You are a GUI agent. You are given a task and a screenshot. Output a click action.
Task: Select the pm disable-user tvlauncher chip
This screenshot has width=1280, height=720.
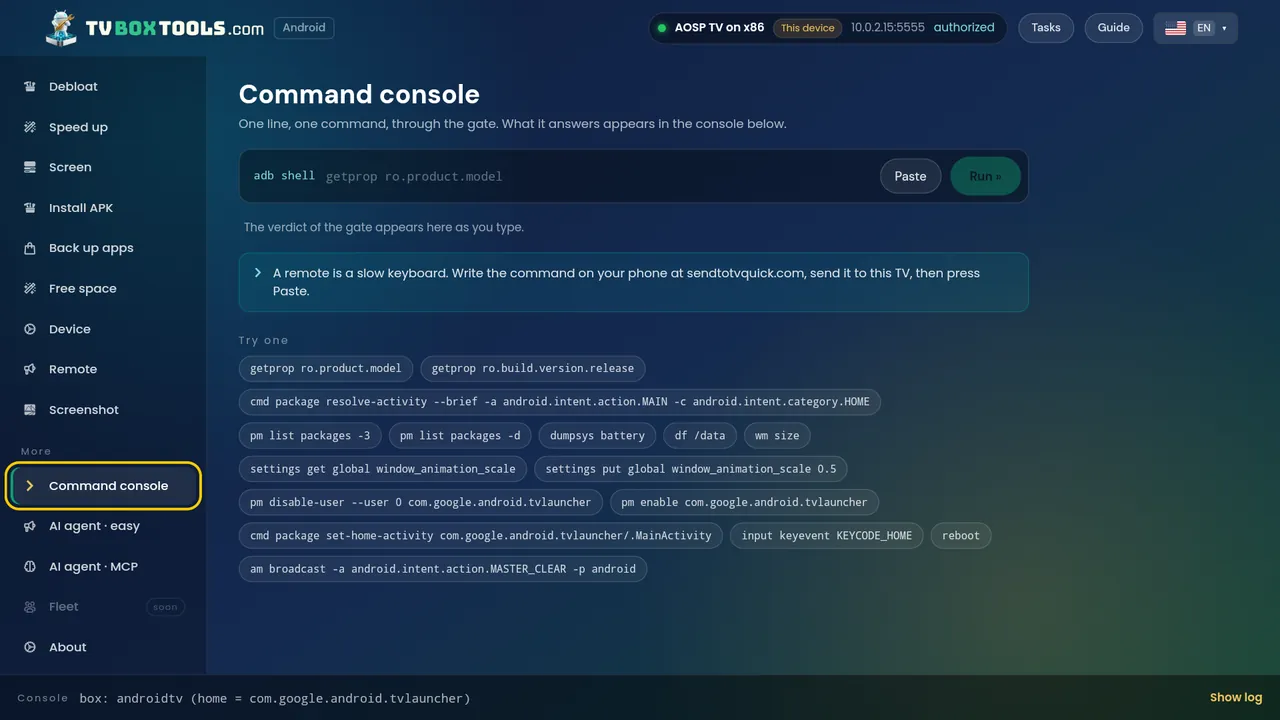(420, 502)
